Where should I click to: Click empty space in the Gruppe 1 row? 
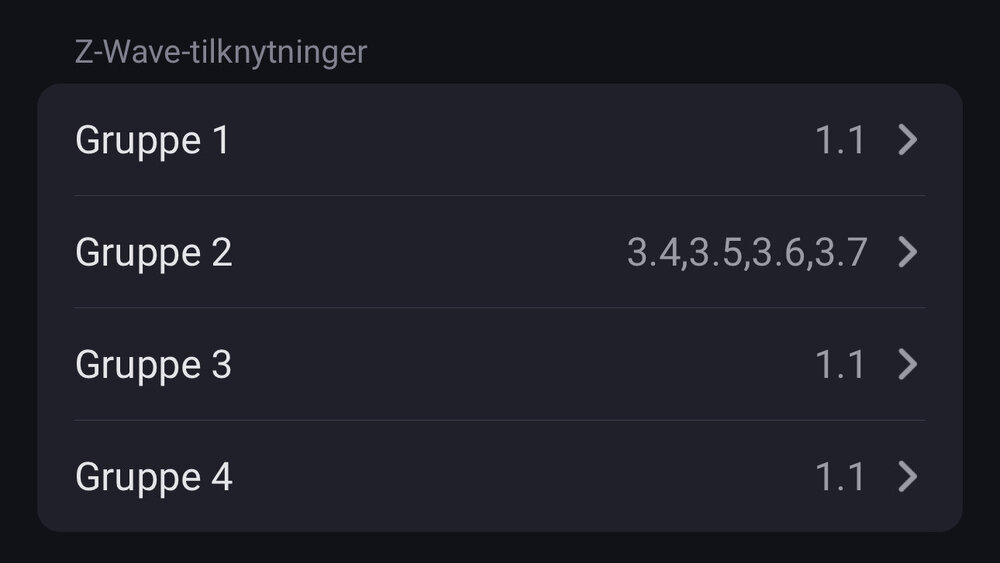click(520, 141)
